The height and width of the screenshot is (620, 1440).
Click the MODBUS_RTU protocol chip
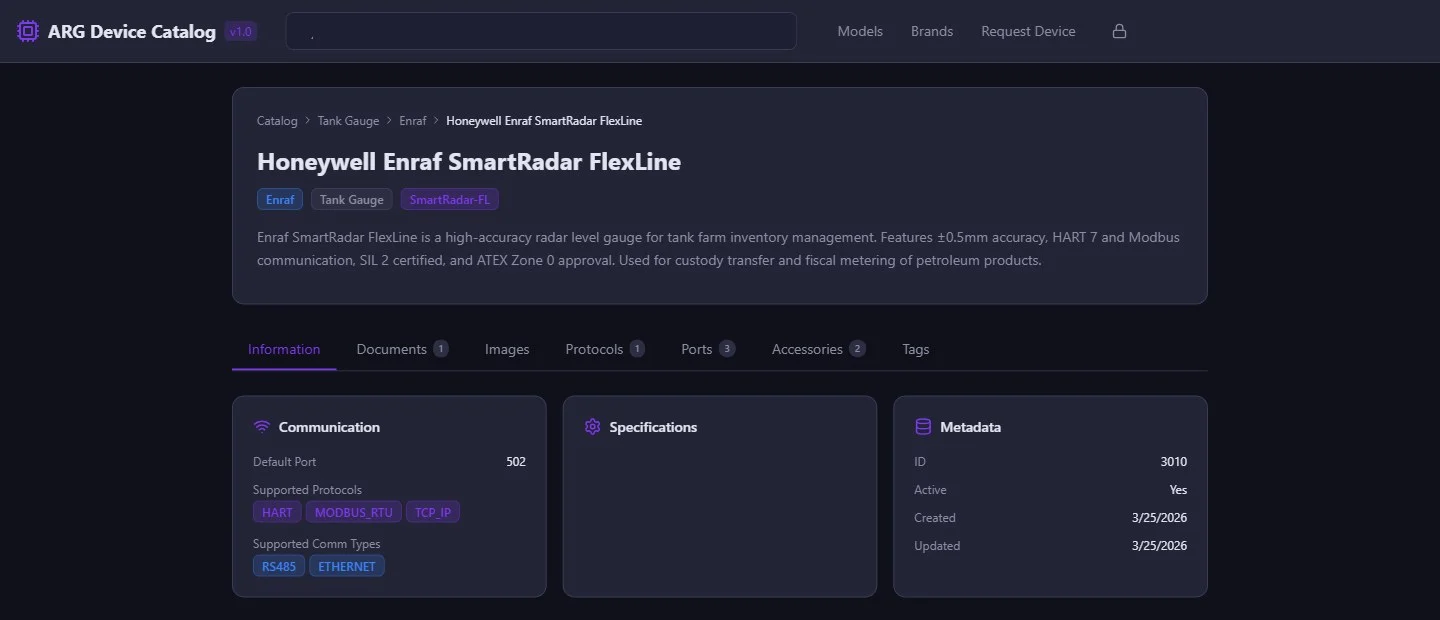pyautogui.click(x=354, y=512)
